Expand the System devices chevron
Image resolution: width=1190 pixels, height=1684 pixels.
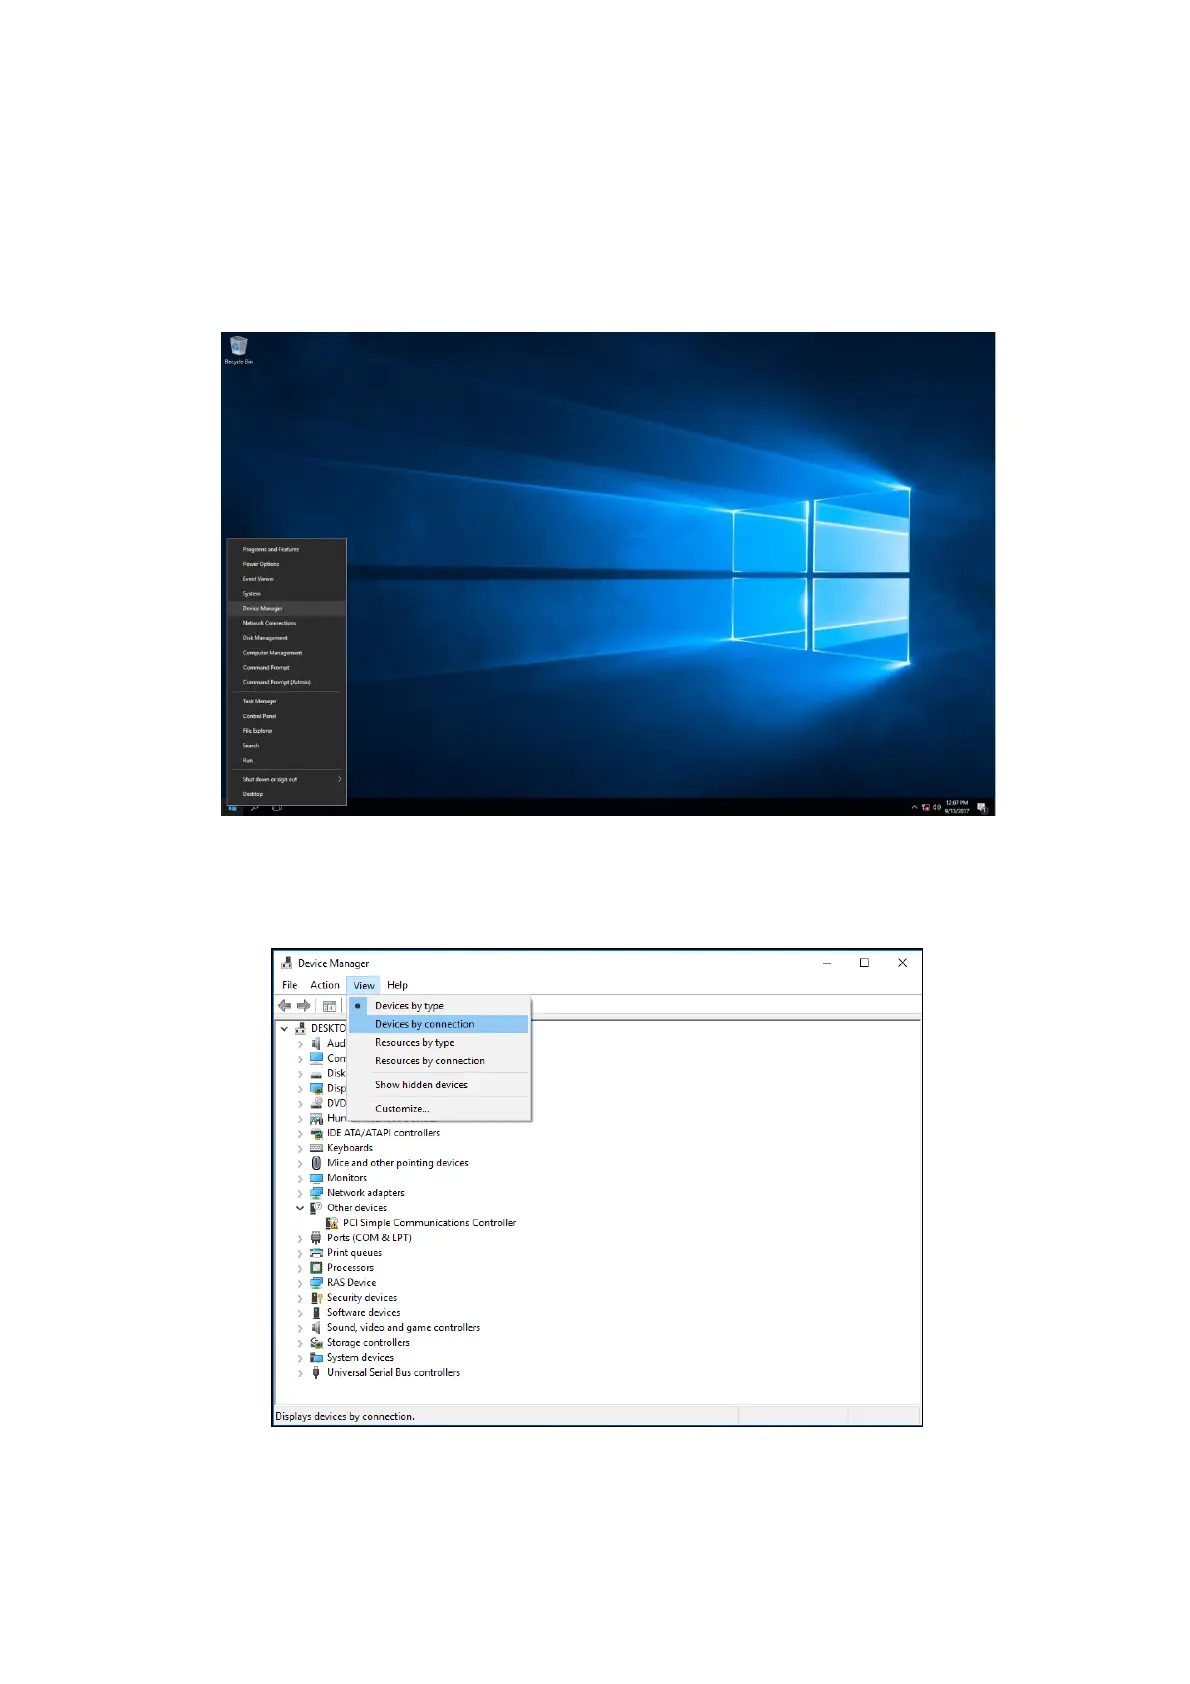(300, 1358)
